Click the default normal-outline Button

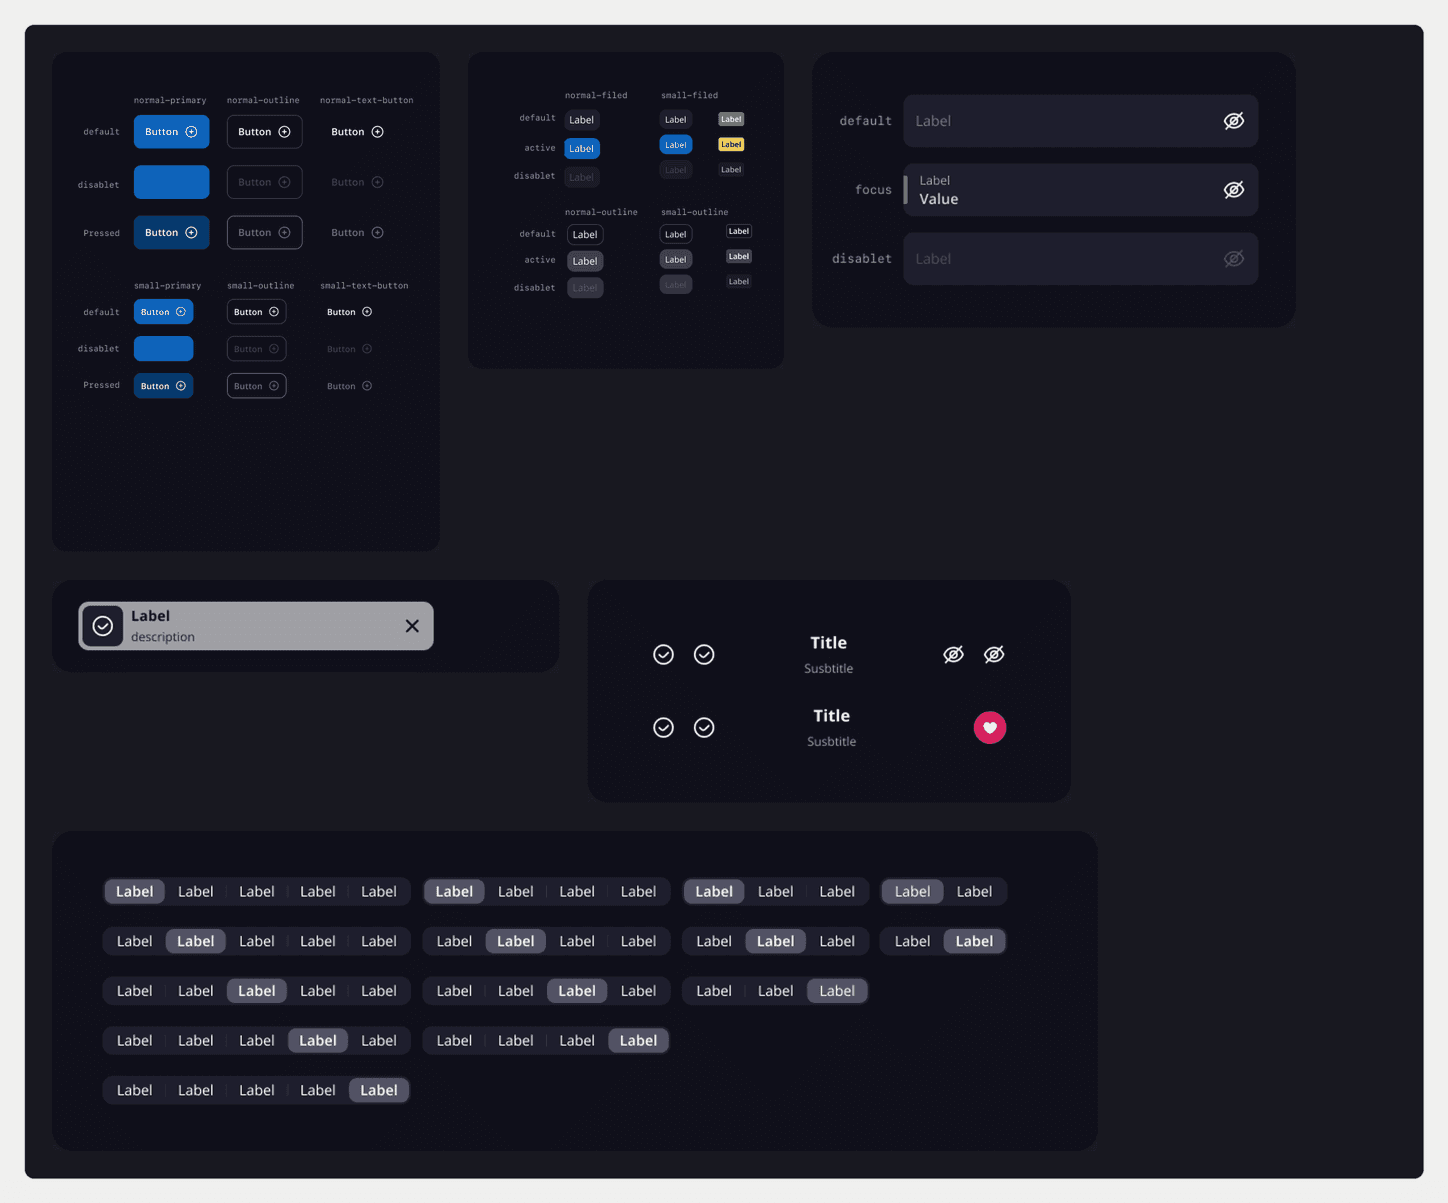pos(265,132)
